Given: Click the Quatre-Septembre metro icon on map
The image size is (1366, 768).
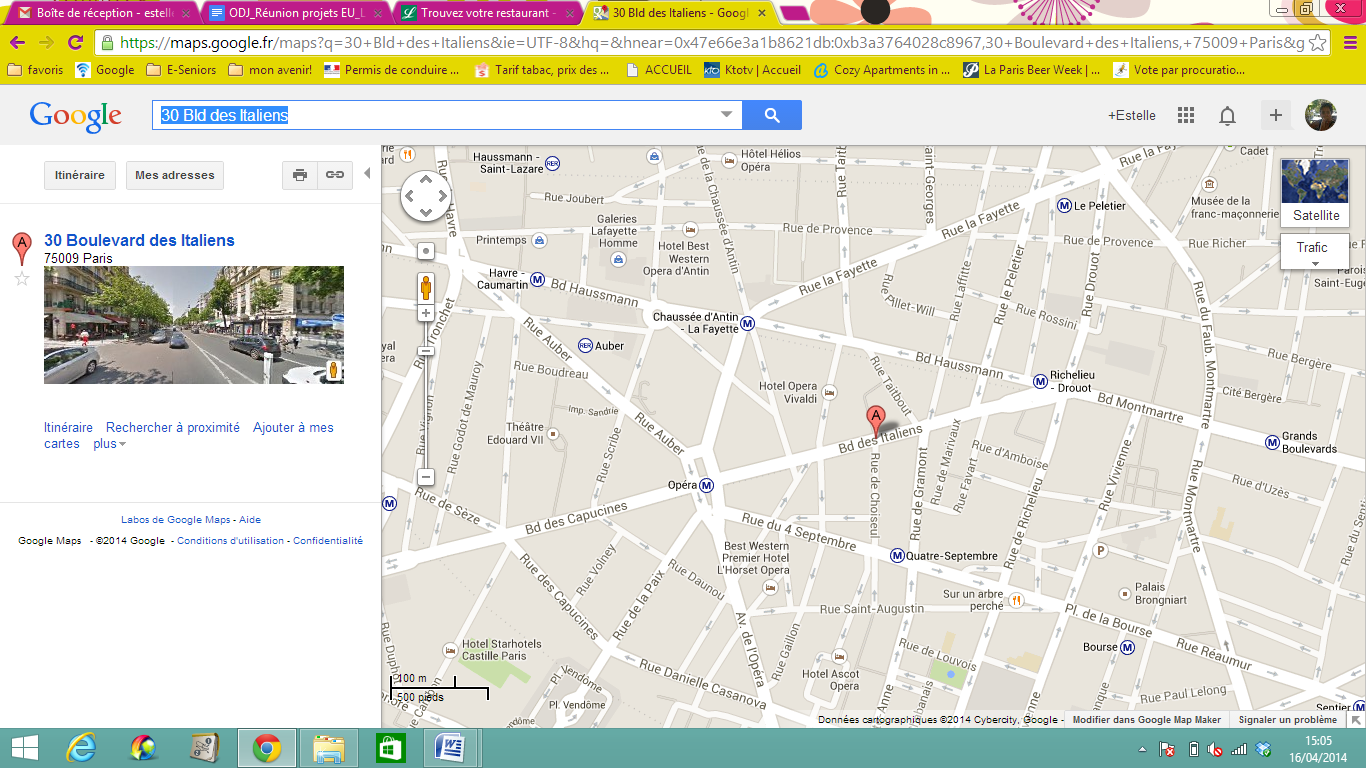Looking at the screenshot, I should tap(897, 556).
